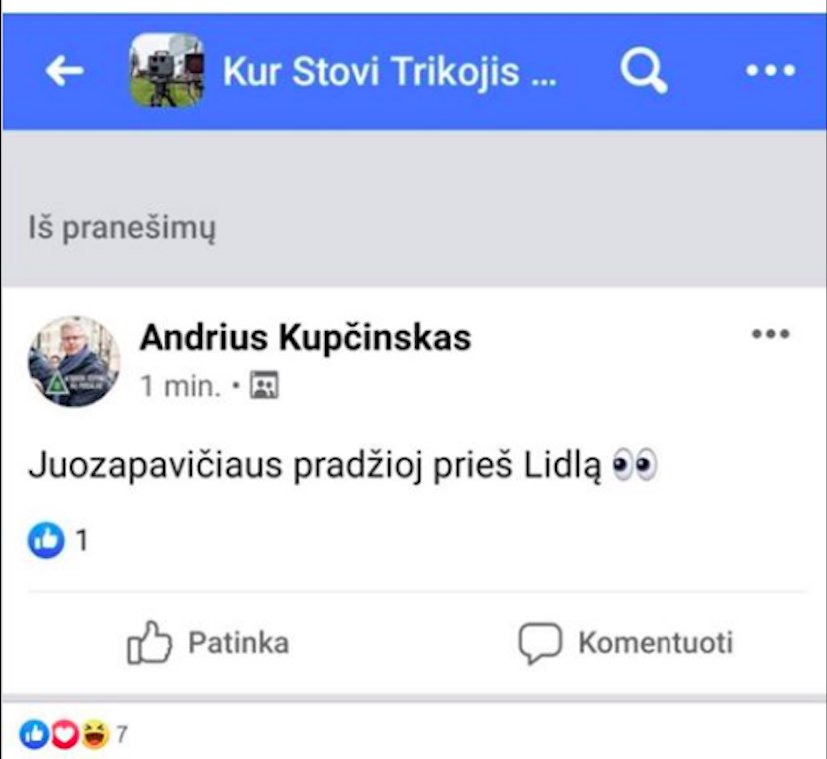Like the post with Patinka button
The image size is (827, 759).
tap(208, 642)
